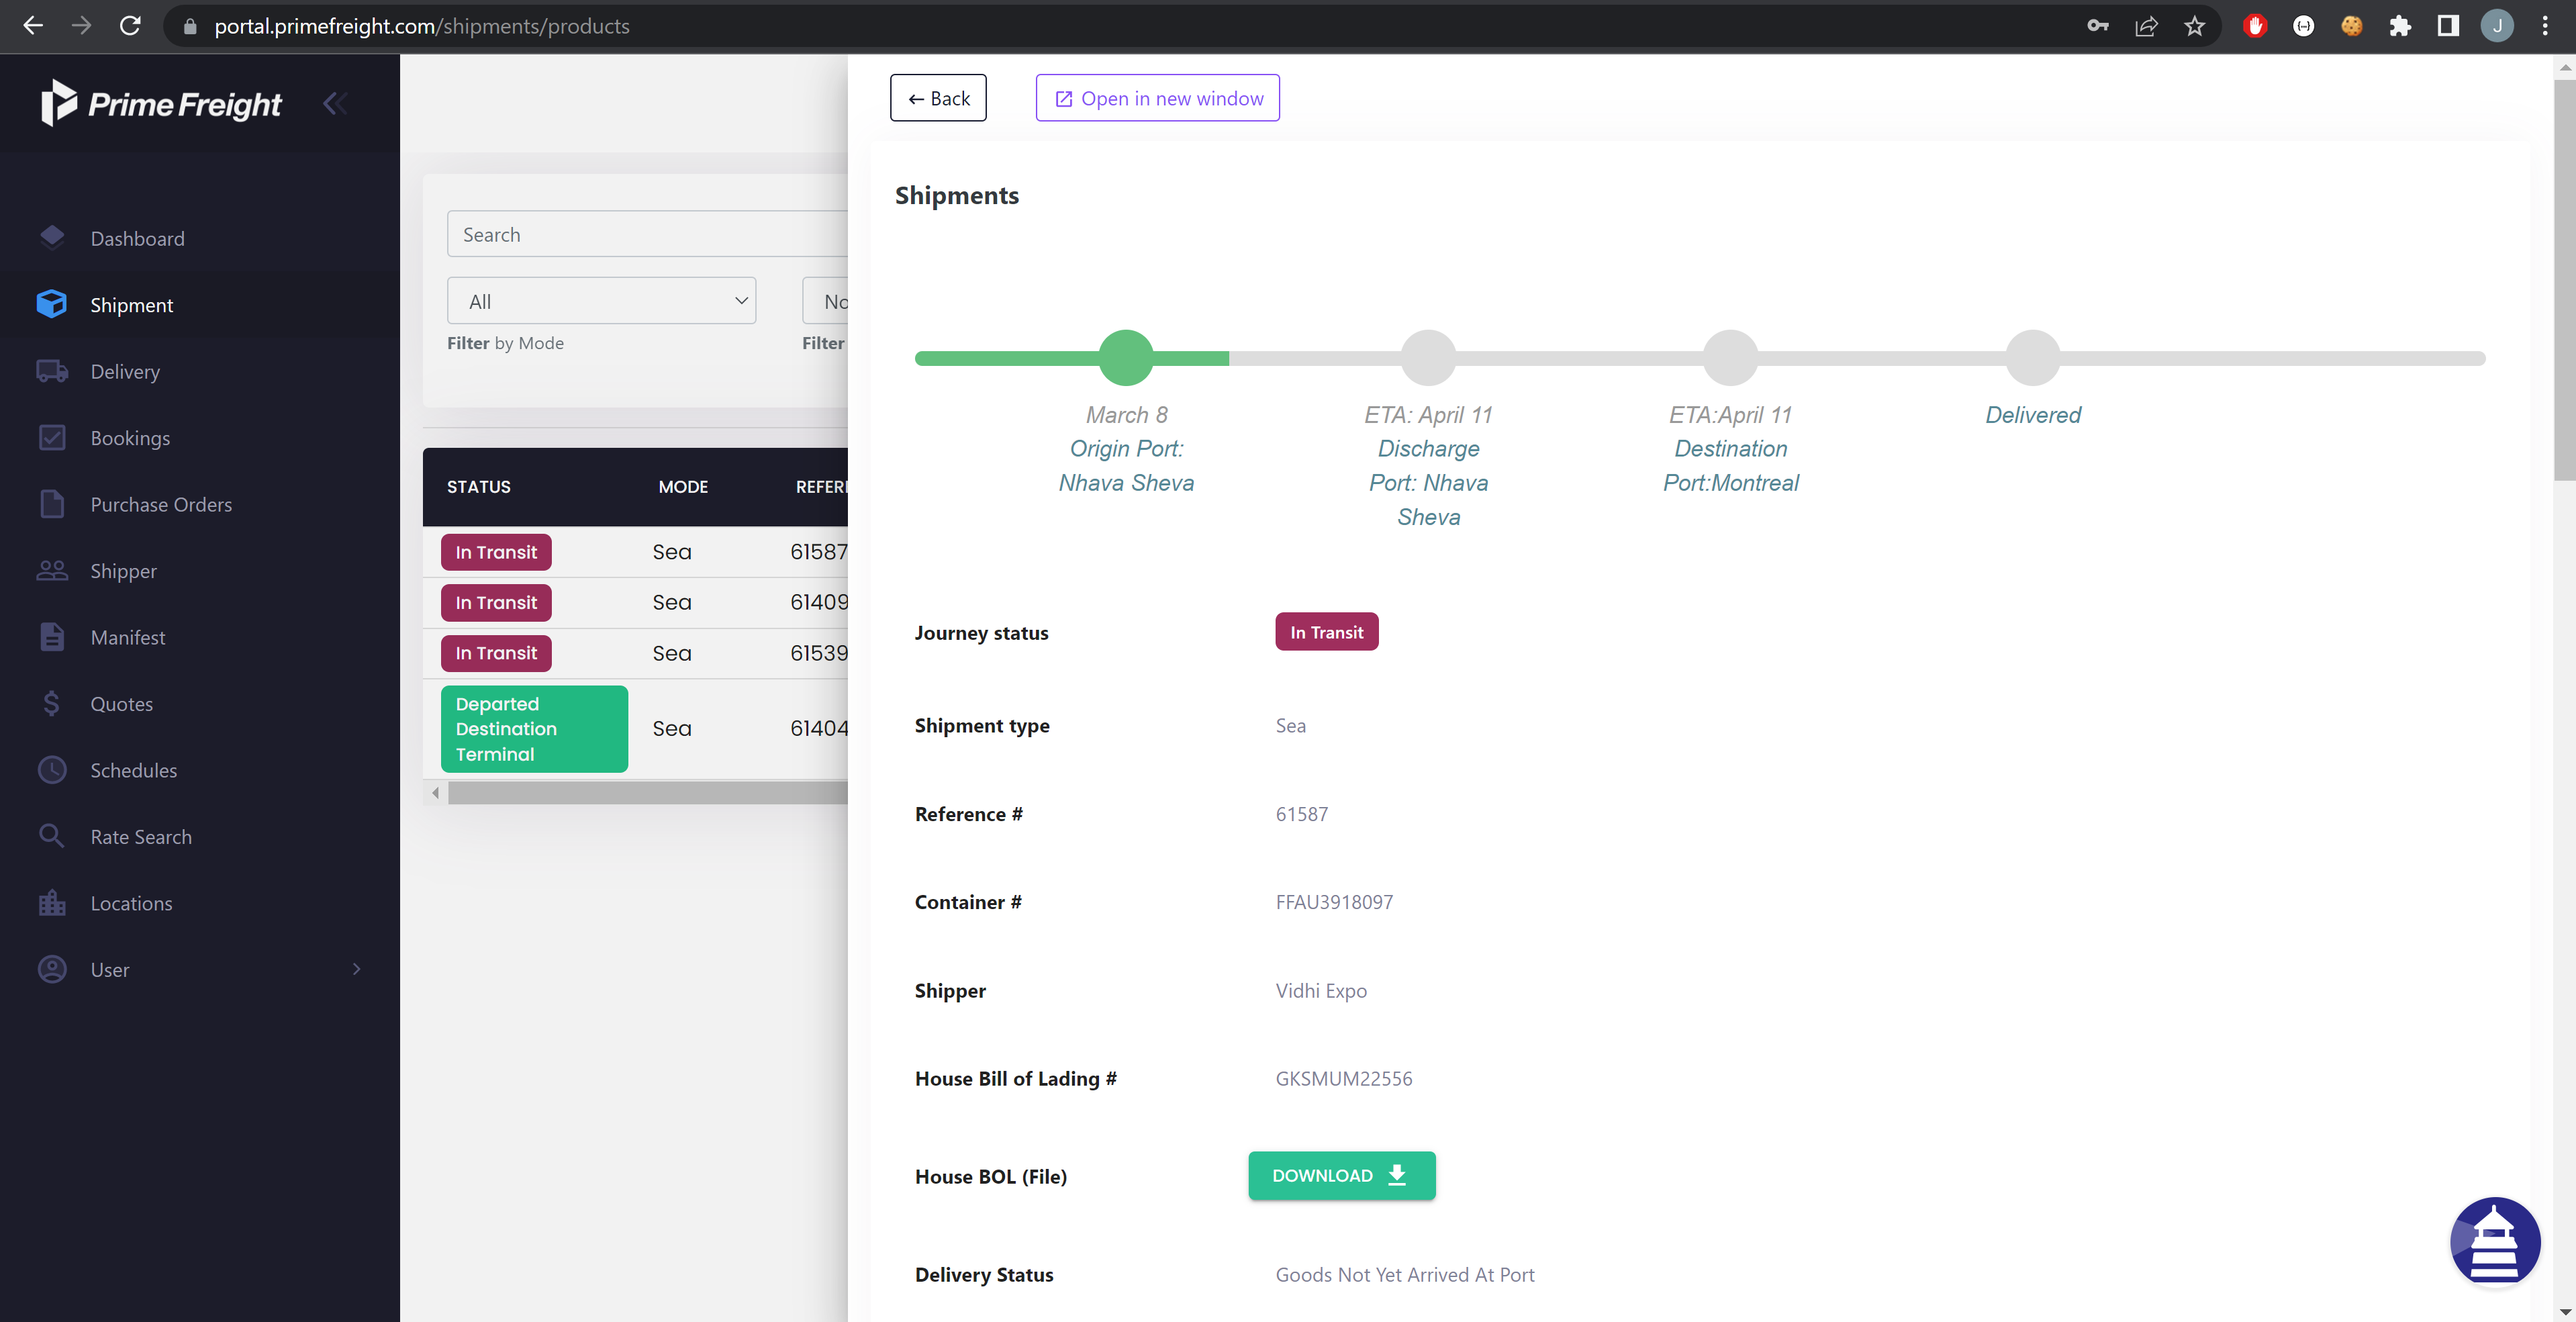The height and width of the screenshot is (1322, 2576).
Task: Click the Destination Port Montreal marker
Action: click(1730, 357)
